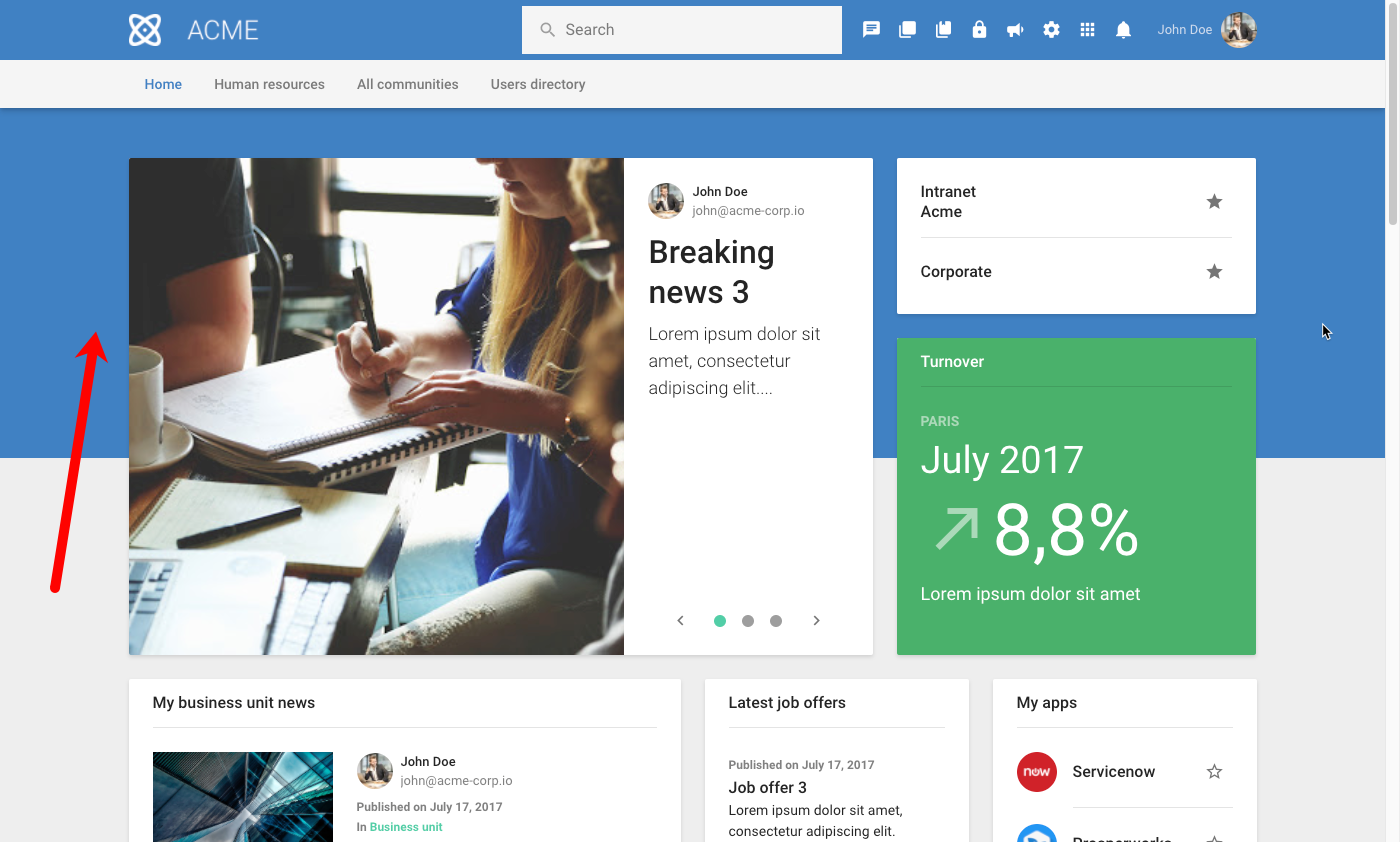
Task: Open the apps grid launcher
Action: (x=1087, y=29)
